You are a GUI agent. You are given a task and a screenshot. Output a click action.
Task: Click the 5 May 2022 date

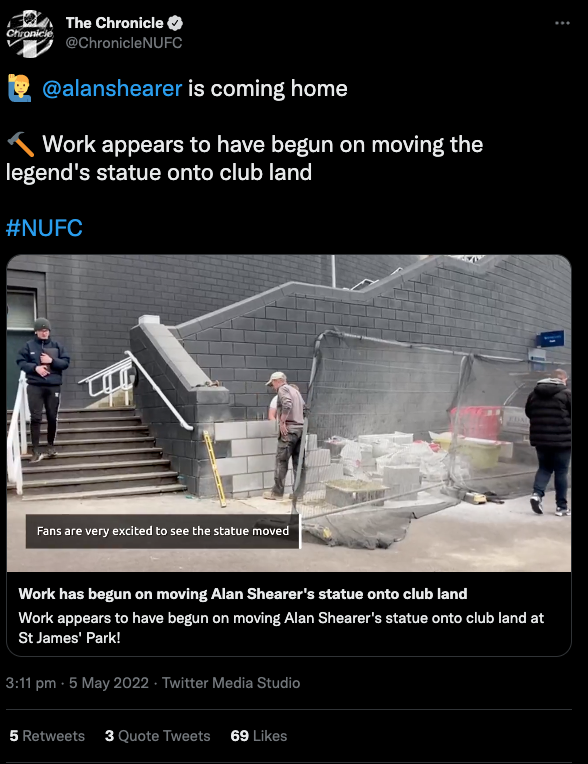(109, 683)
